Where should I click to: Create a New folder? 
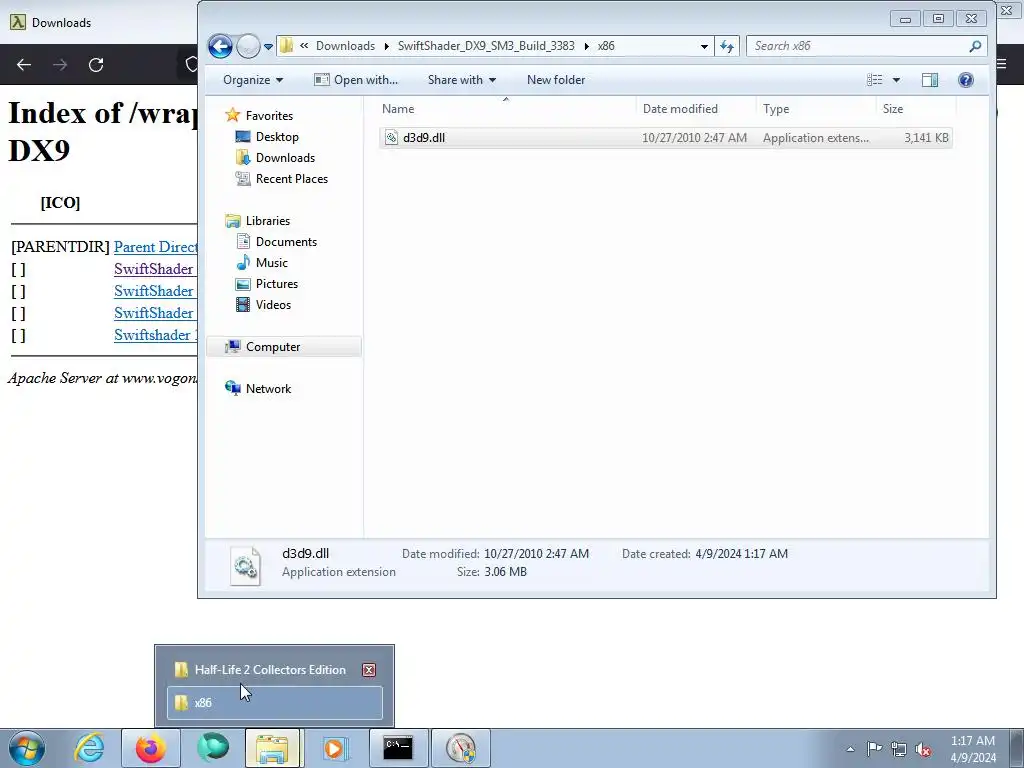coord(556,80)
